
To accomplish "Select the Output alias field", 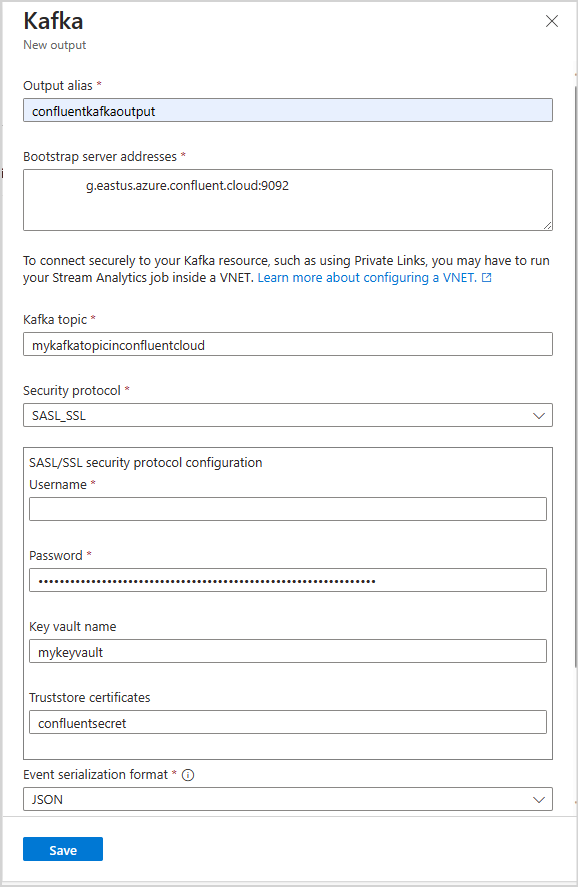I will click(287, 110).
